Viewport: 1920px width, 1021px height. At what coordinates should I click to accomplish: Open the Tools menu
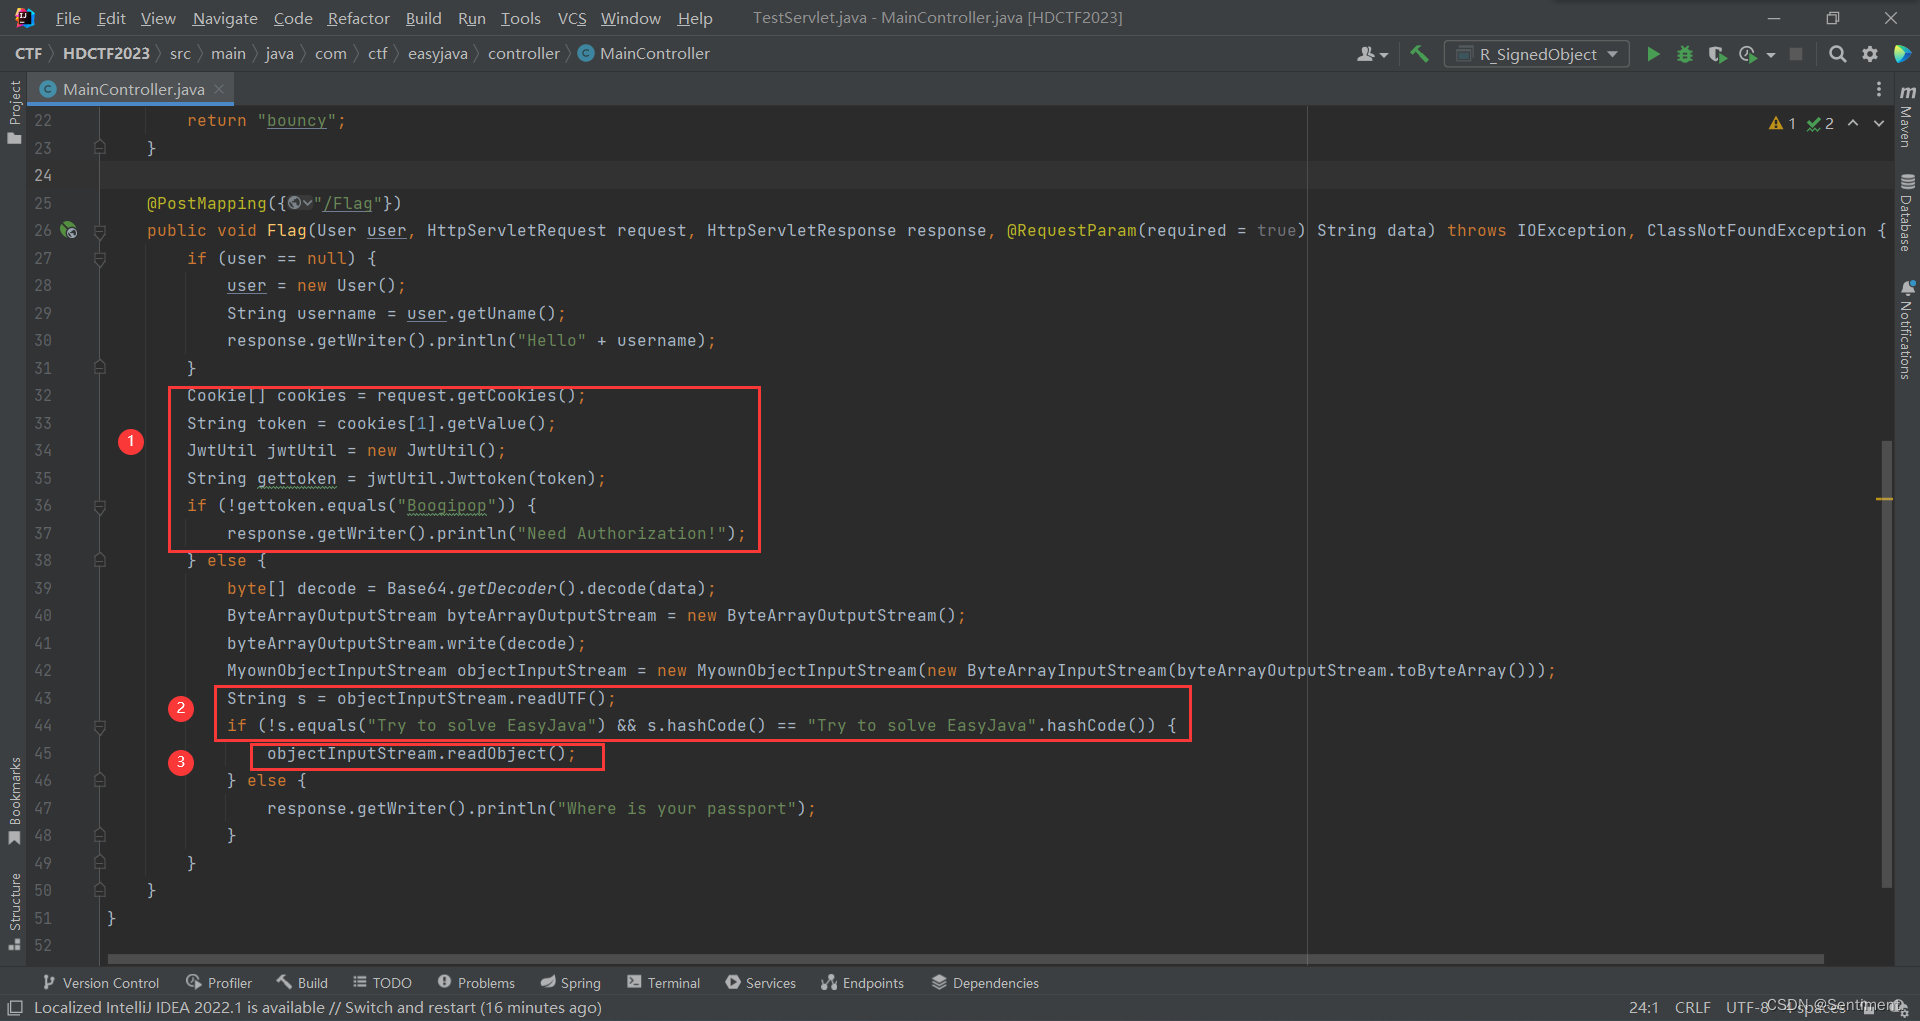[520, 18]
